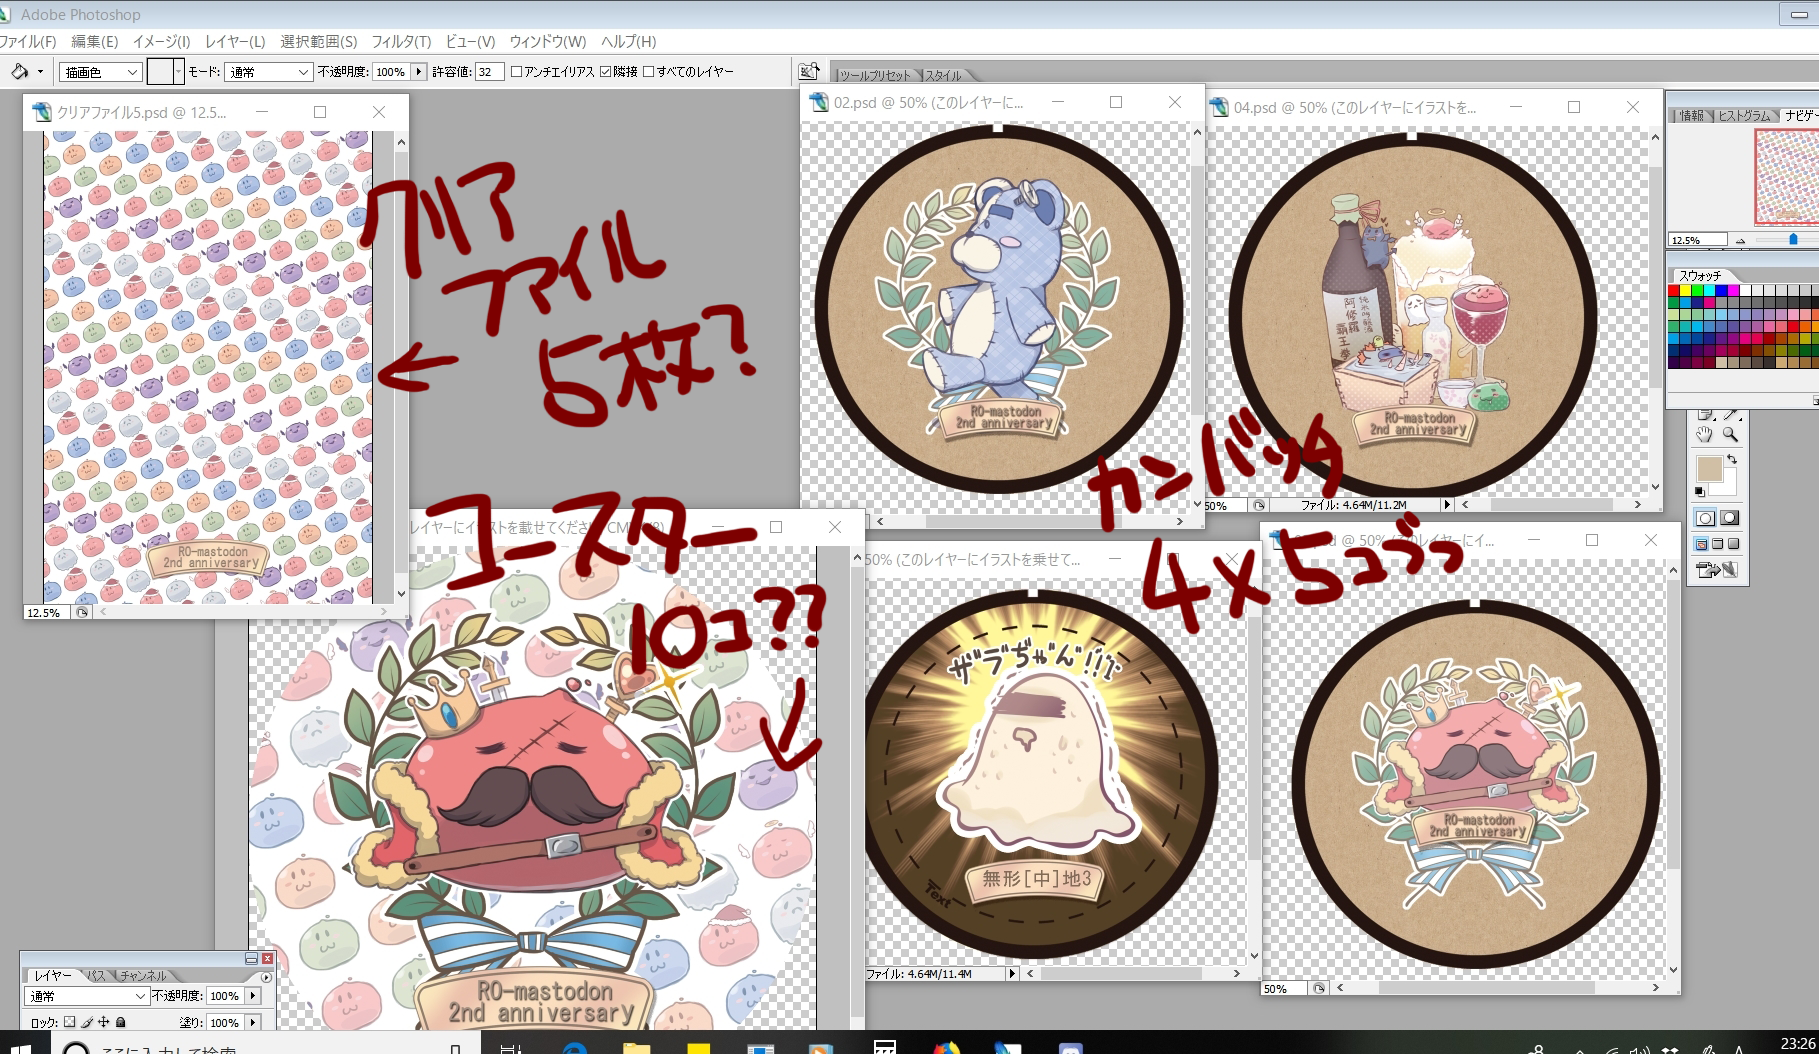
Task: Lock transparent pixels in Layers panel
Action: click(x=69, y=1022)
